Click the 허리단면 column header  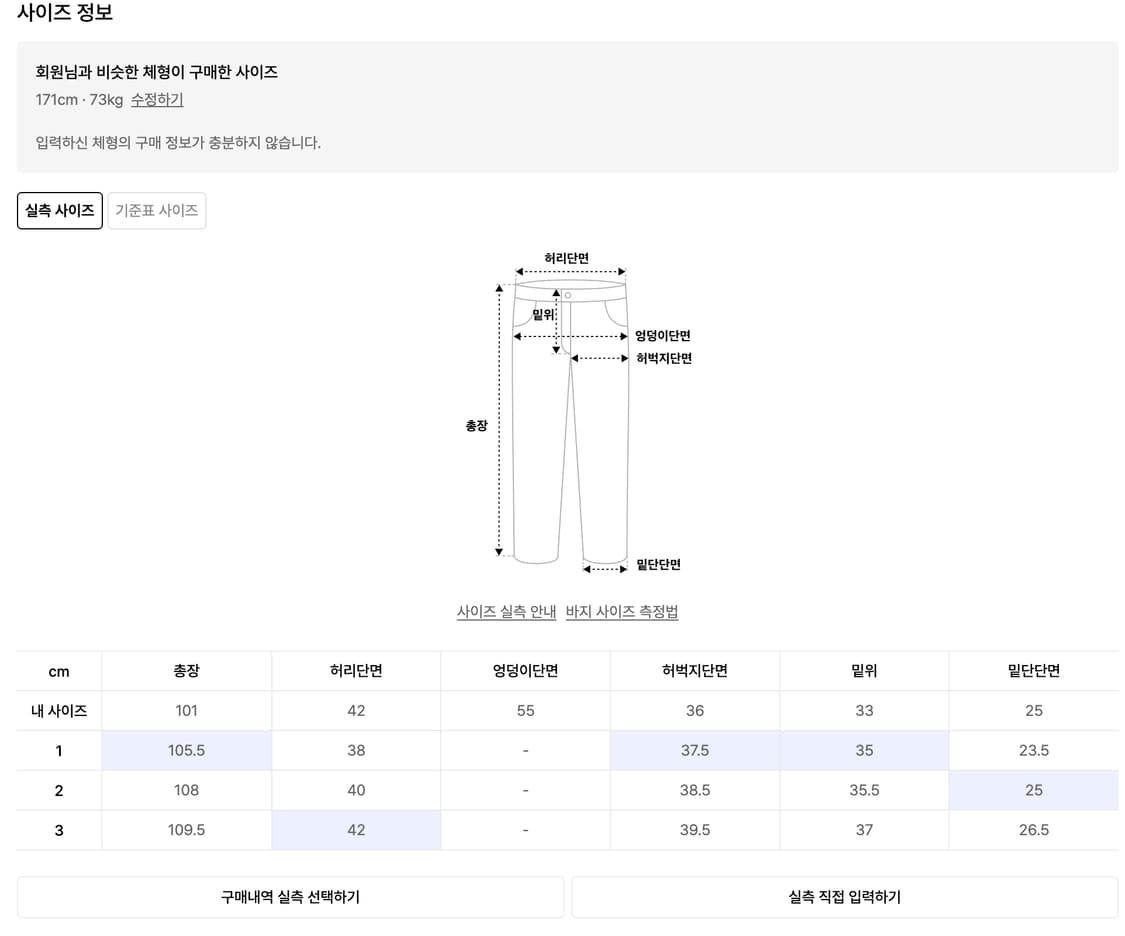pos(355,671)
